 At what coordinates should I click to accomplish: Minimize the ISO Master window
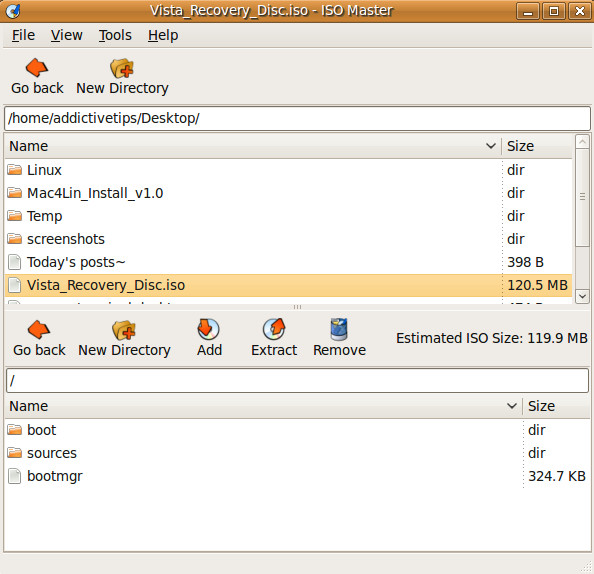click(x=528, y=11)
